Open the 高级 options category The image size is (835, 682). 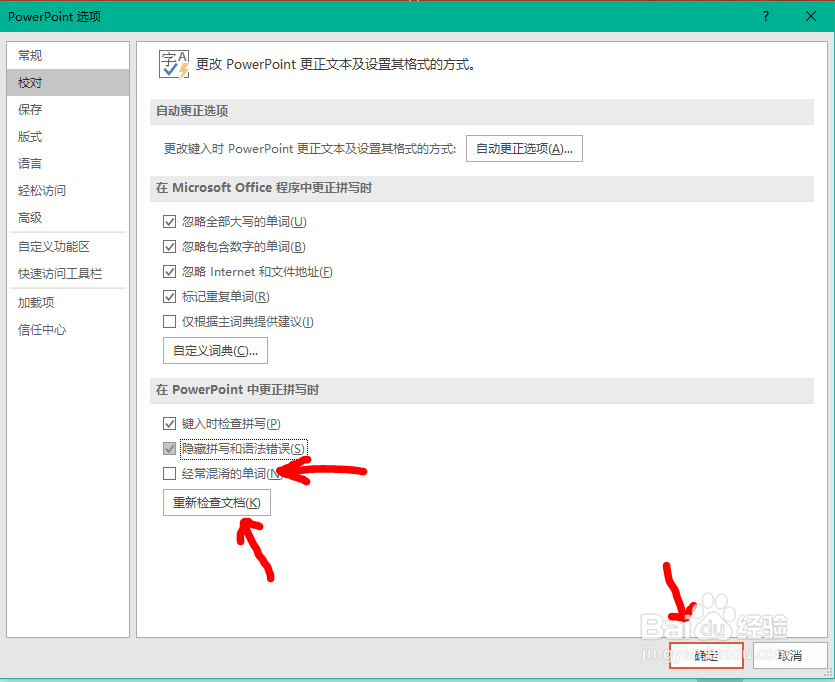pyautogui.click(x=68, y=218)
